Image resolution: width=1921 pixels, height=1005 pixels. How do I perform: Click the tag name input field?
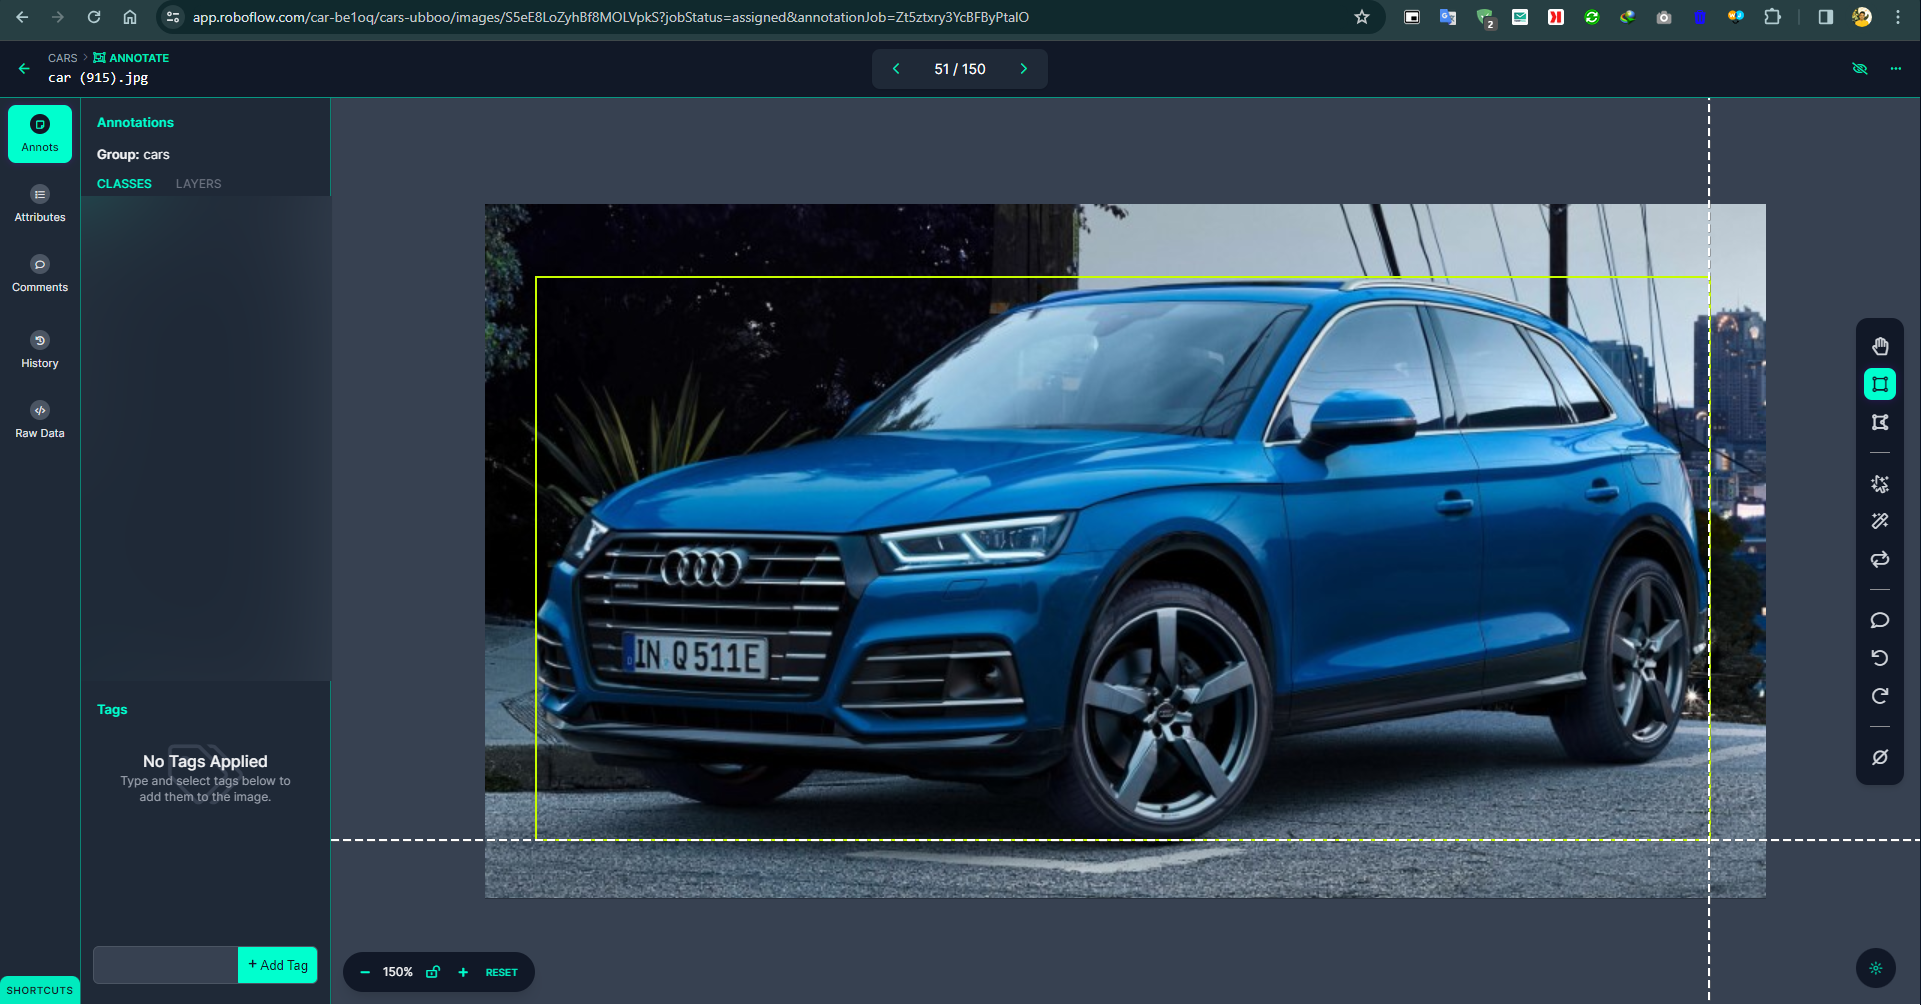coord(165,964)
